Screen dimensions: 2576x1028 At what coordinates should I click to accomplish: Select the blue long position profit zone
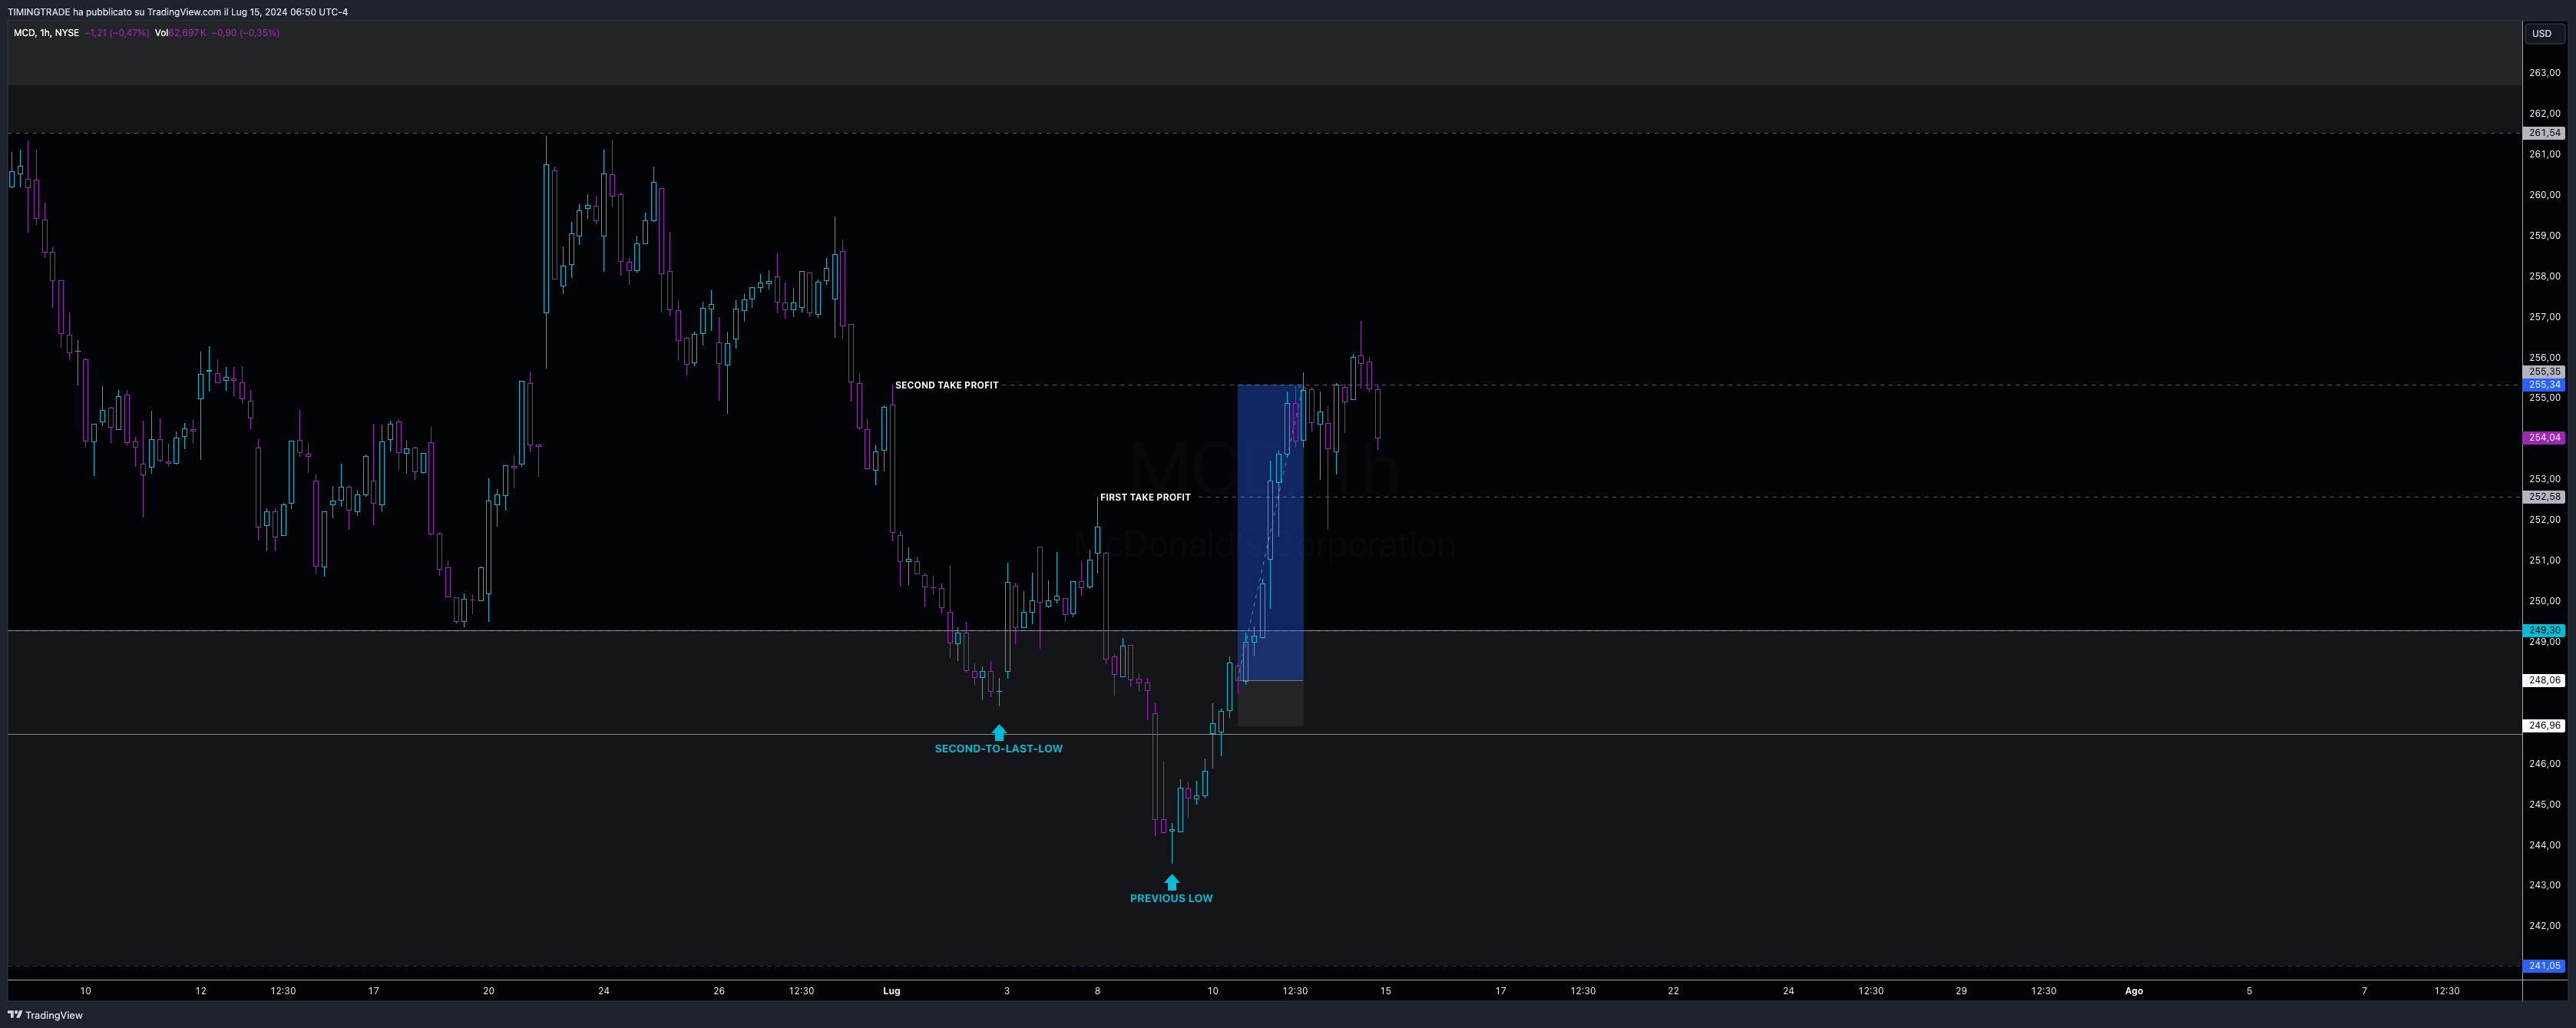coord(1270,532)
